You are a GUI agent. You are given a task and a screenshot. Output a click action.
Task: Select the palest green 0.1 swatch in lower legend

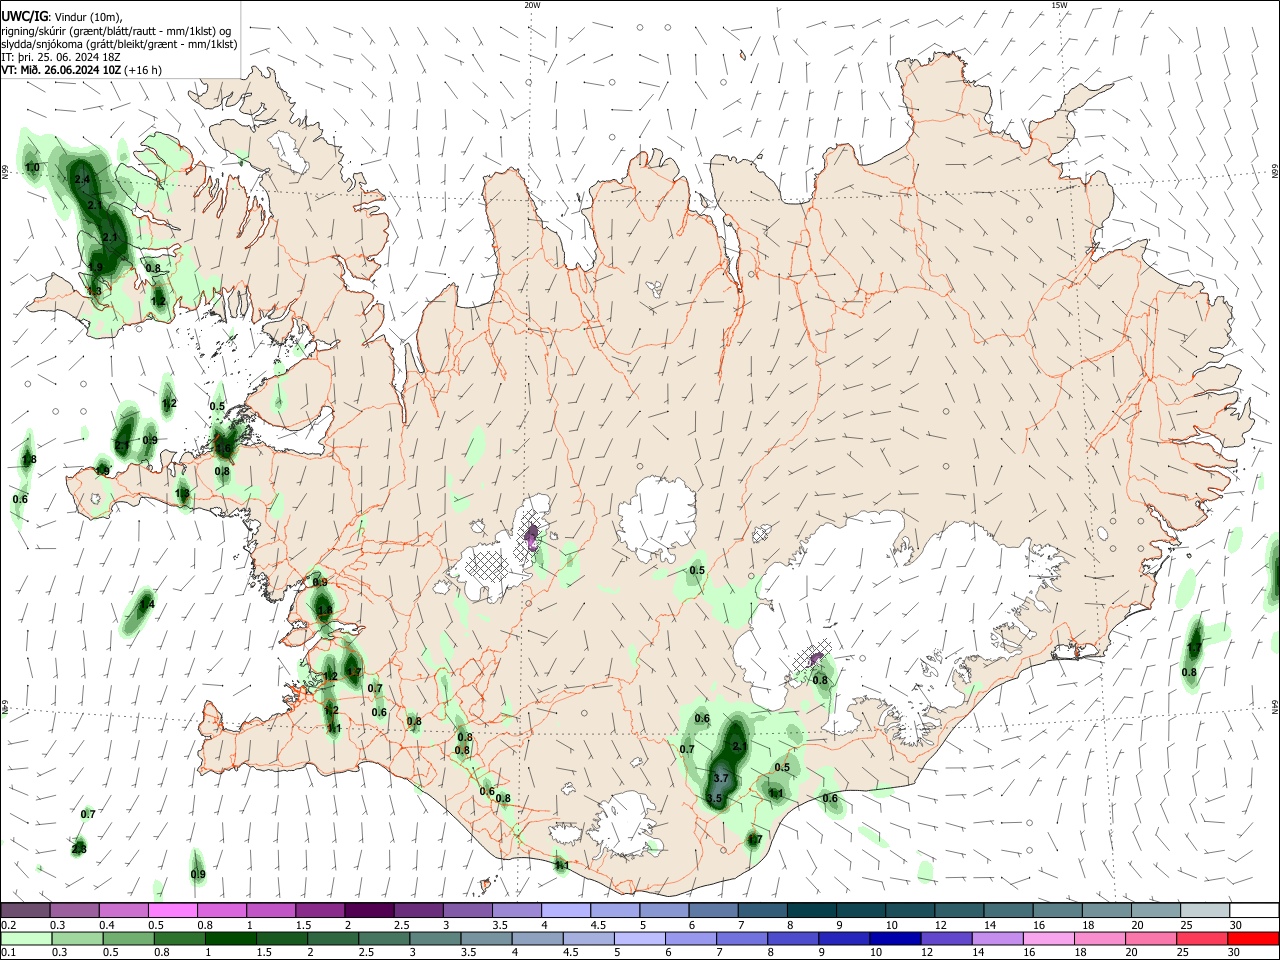coord(25,938)
